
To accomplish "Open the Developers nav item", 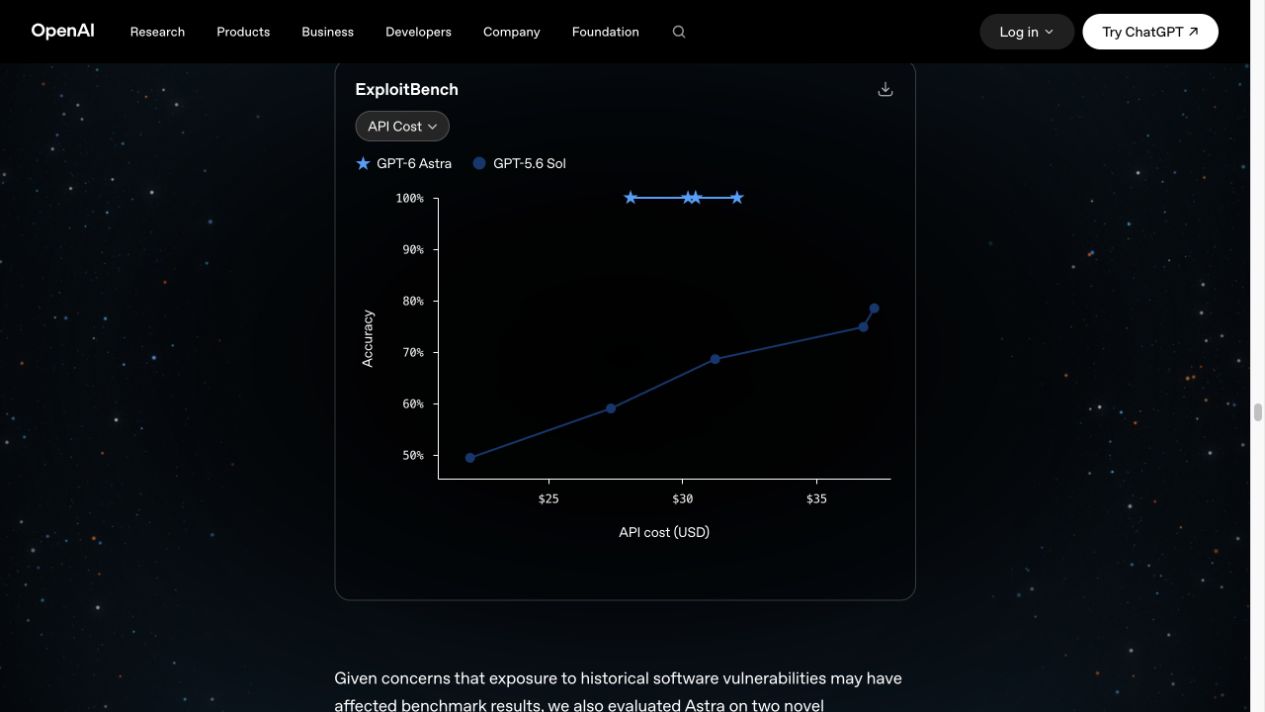I will point(418,32).
